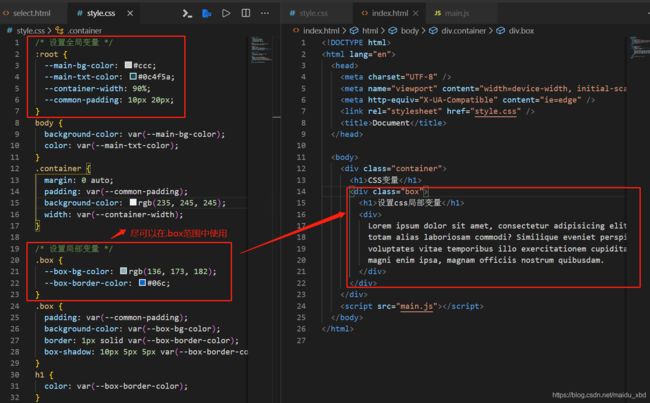650x403 pixels.
Task: Open the style.css link in the href attribute
Action: tap(496, 111)
